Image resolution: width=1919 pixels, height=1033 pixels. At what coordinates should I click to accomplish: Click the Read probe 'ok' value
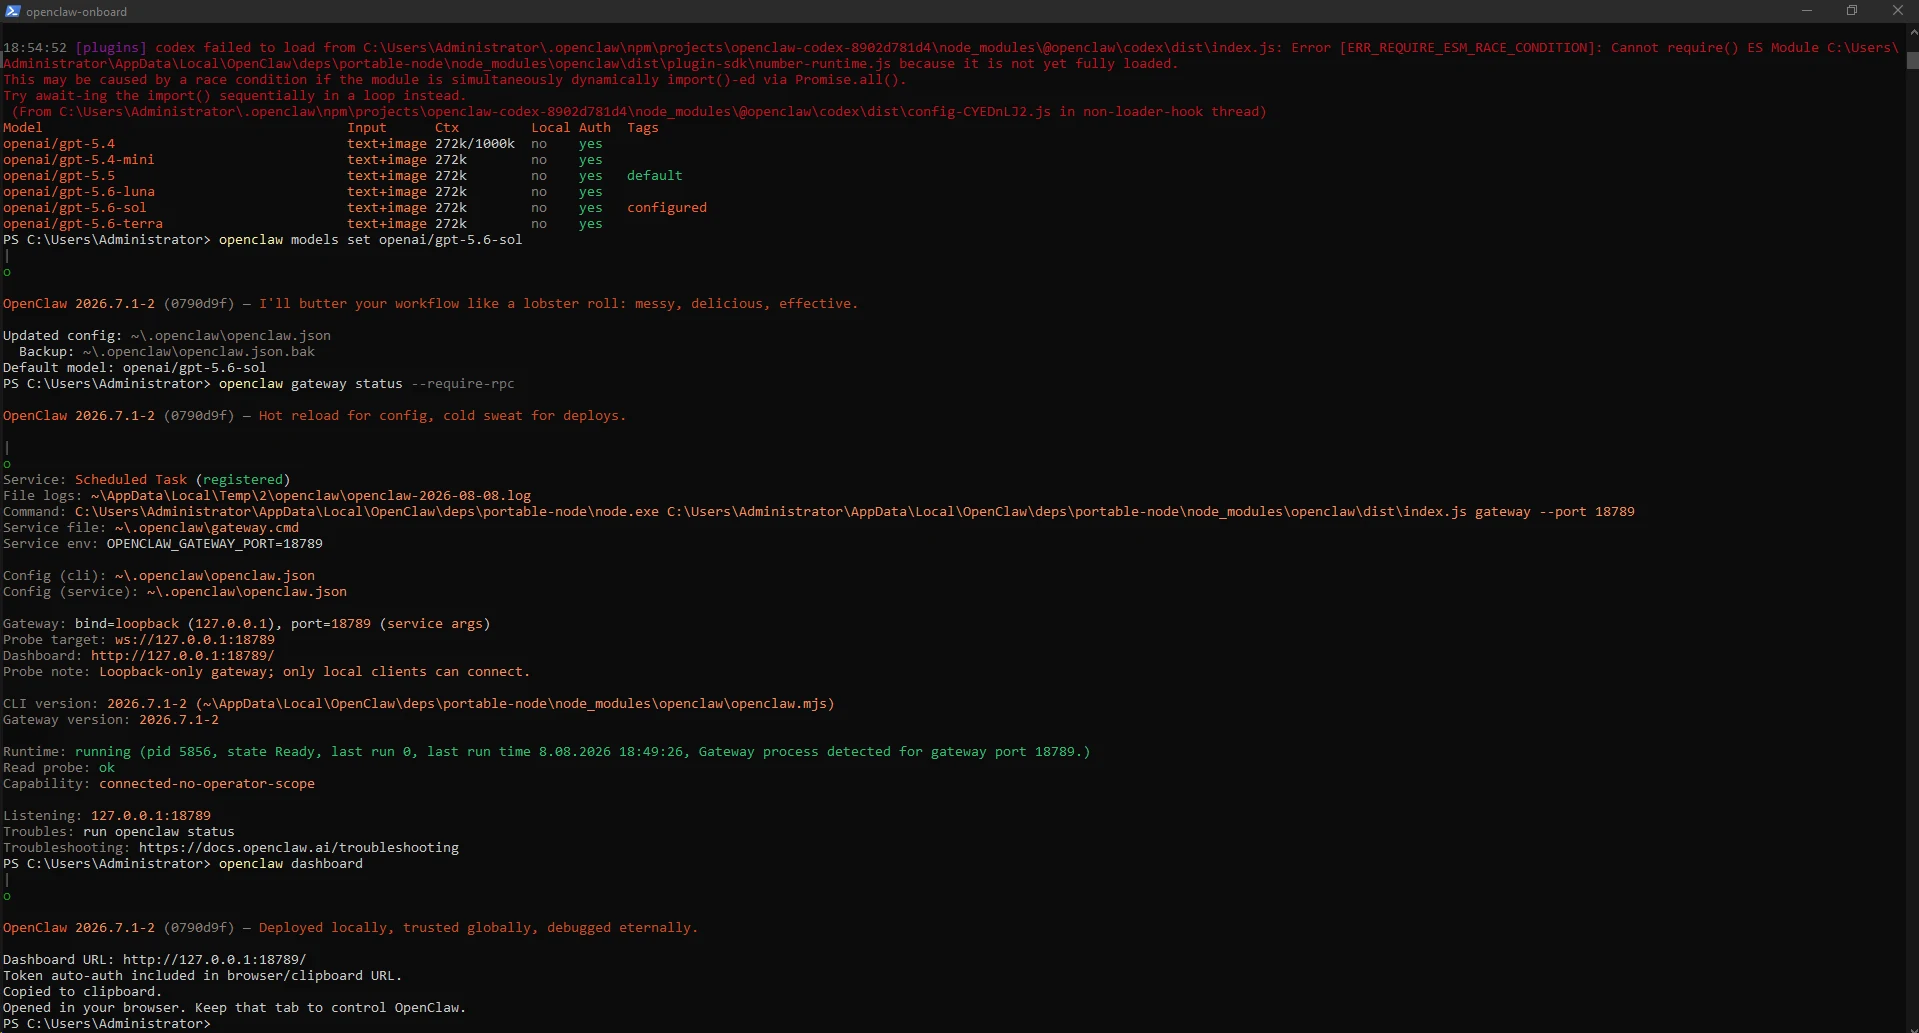click(107, 768)
